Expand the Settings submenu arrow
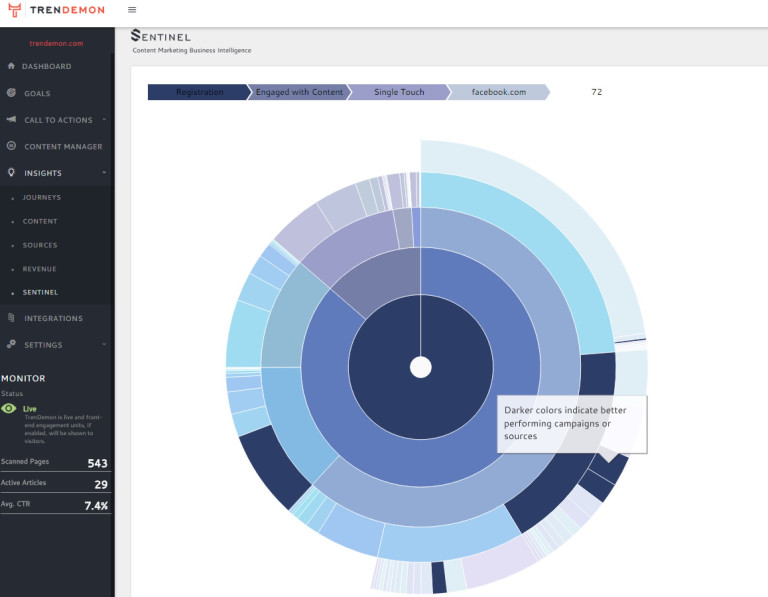Image resolution: width=768 pixels, height=597 pixels. (x=104, y=344)
